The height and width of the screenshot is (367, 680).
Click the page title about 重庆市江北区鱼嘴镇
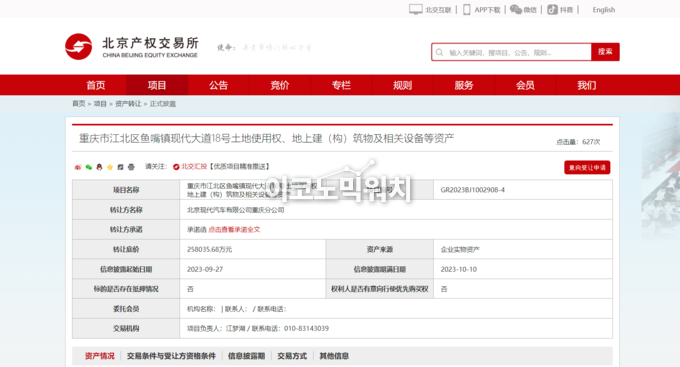(x=266, y=138)
